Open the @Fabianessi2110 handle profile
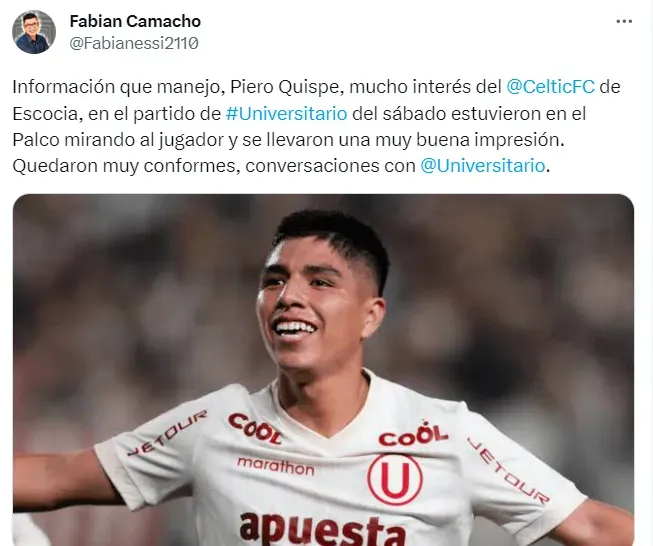Viewport: 653px width, 546px height. 134,43
